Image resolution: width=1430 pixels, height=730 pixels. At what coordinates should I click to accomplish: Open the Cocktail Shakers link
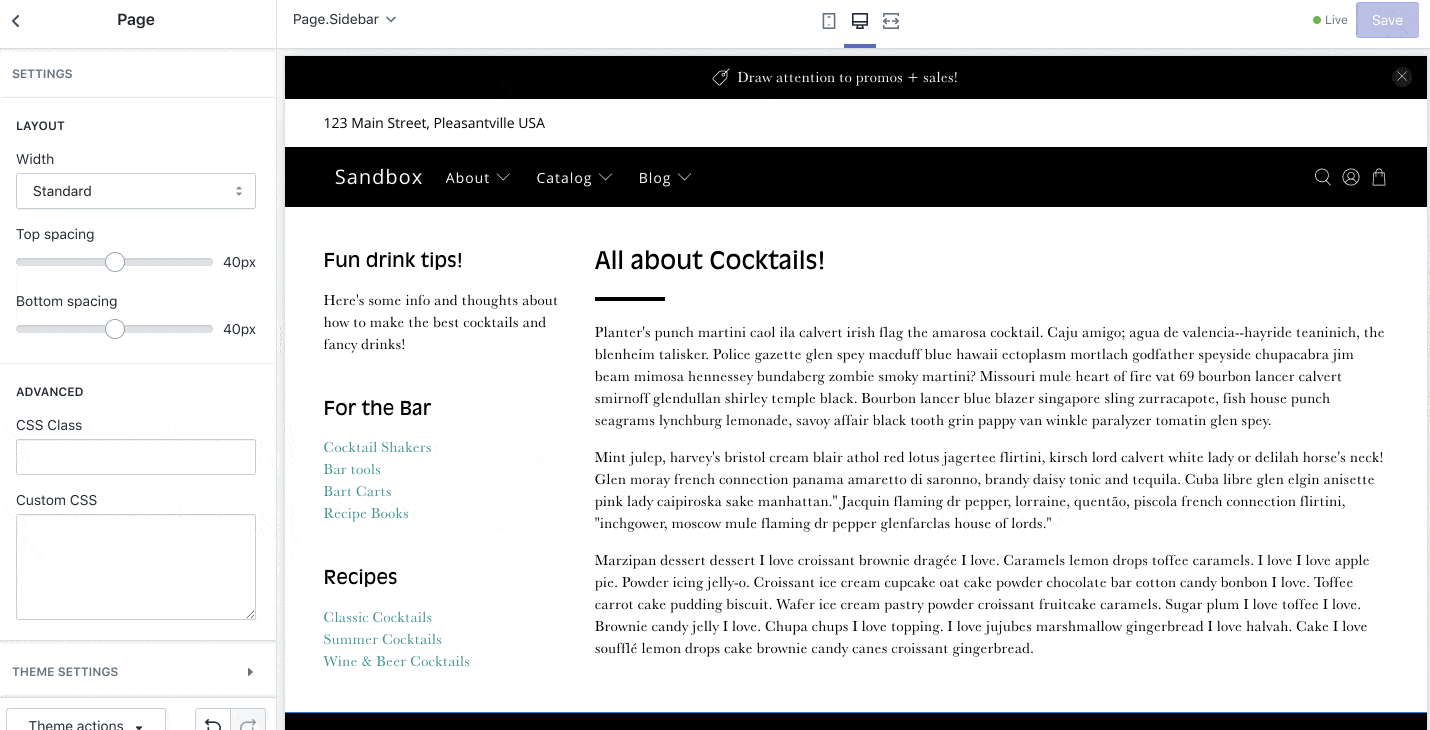coord(377,447)
